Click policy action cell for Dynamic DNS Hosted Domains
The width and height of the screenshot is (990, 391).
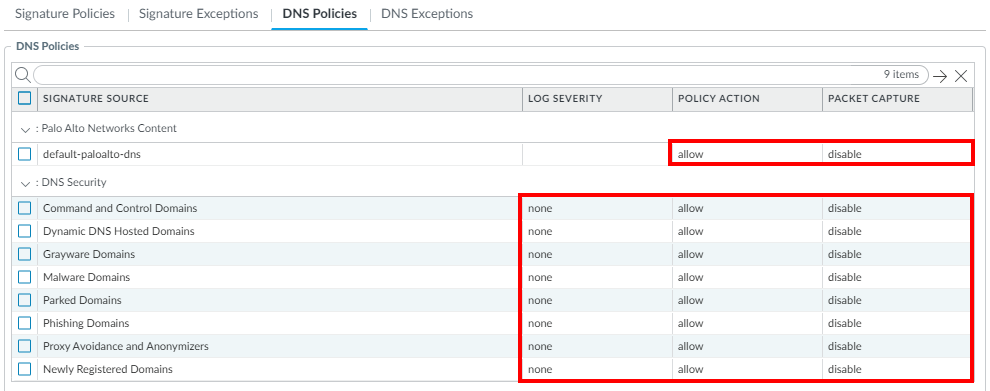point(748,231)
